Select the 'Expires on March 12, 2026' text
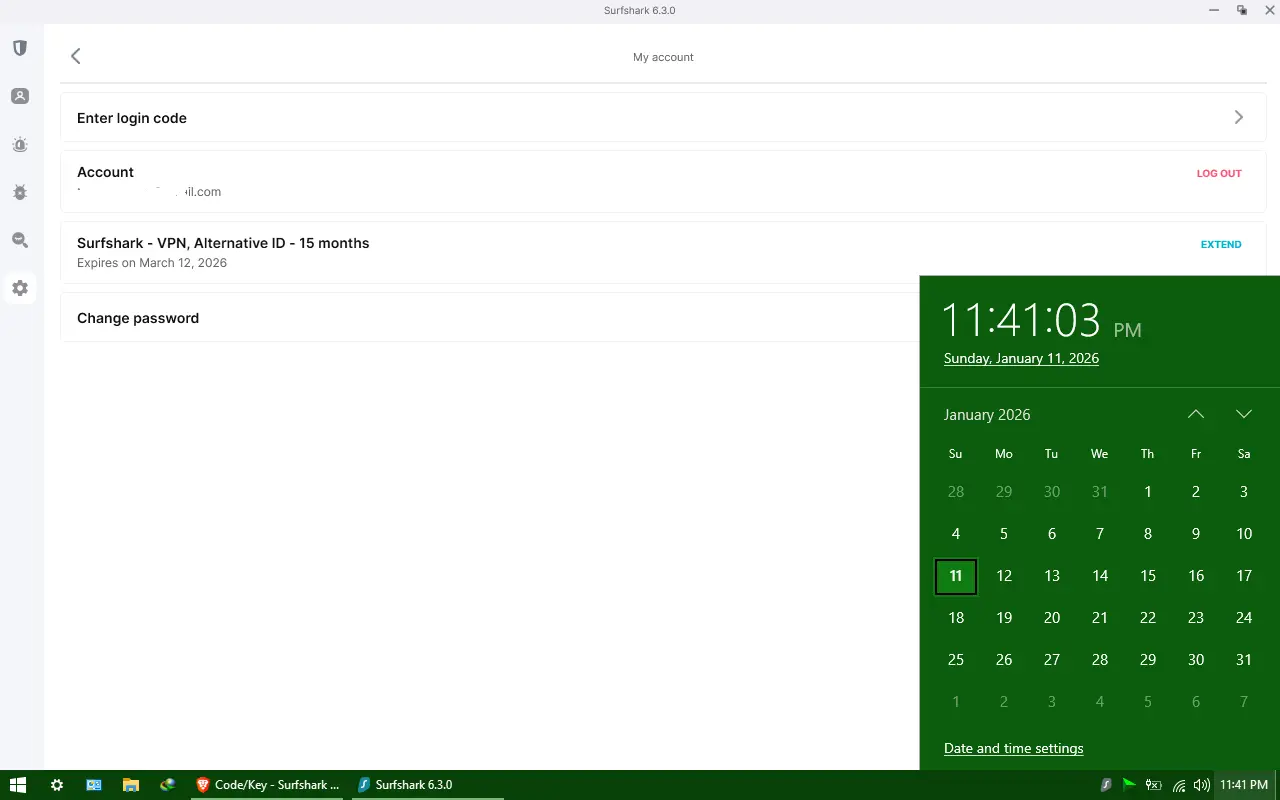Image resolution: width=1280 pixels, height=800 pixels. point(152,263)
